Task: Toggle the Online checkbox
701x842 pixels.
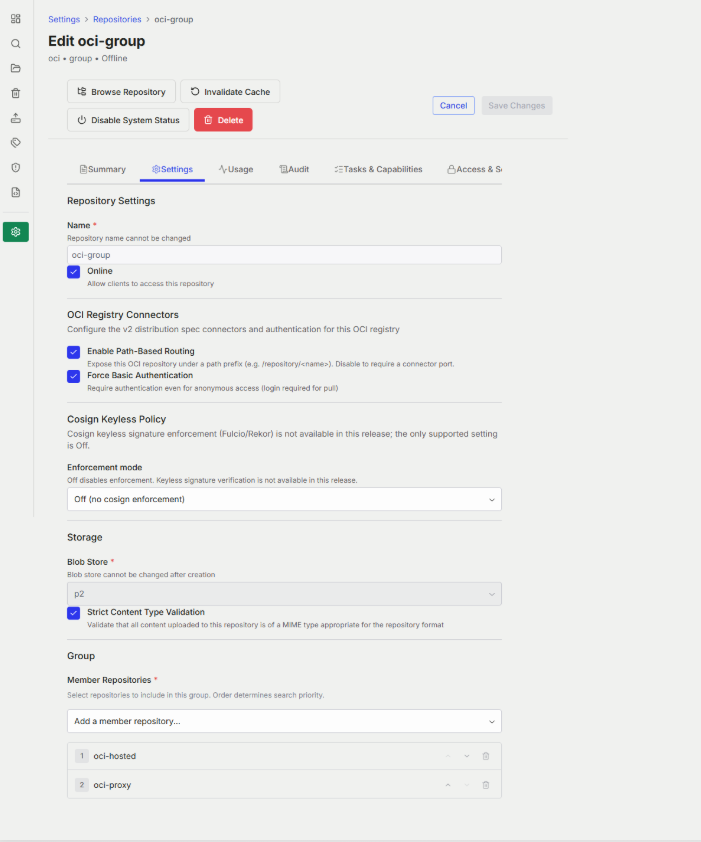Action: (74, 272)
